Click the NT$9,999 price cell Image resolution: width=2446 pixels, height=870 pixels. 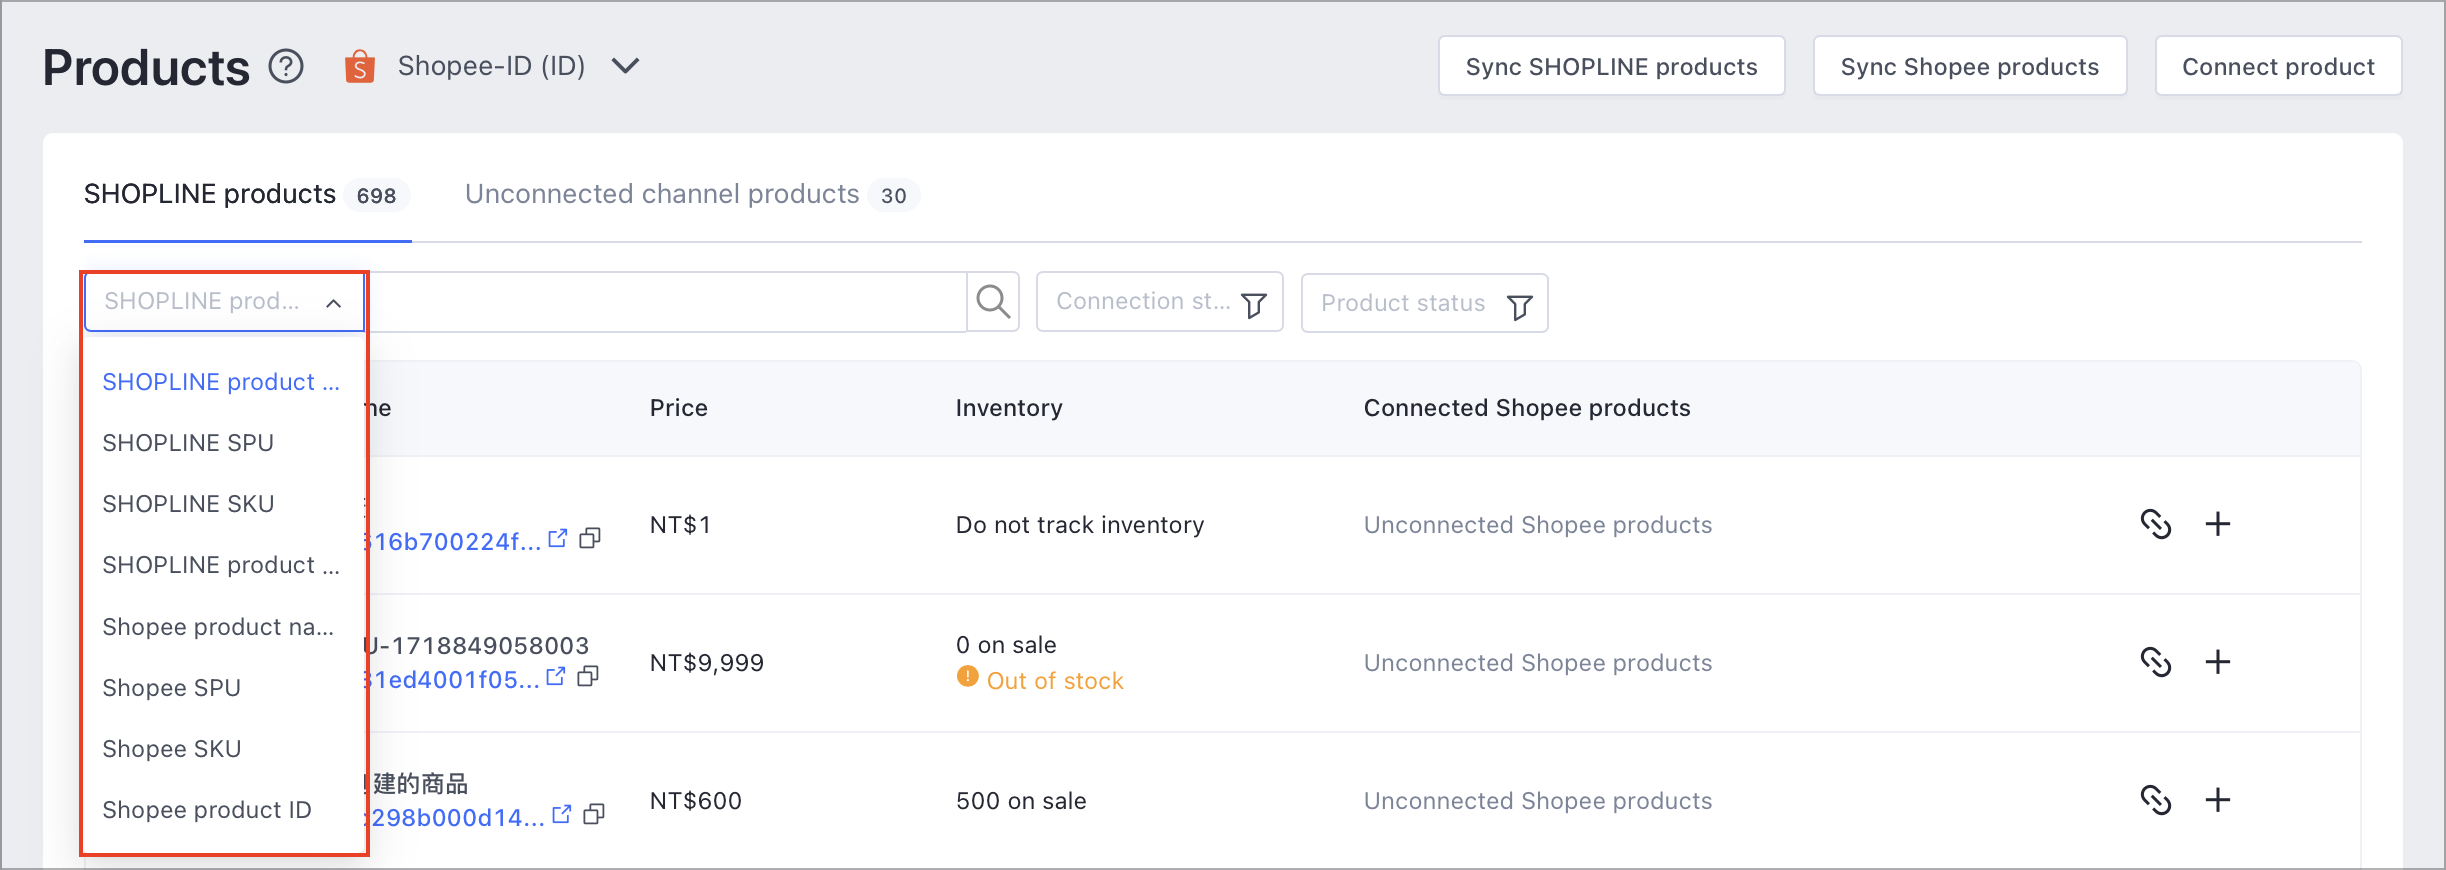pyautogui.click(x=707, y=663)
